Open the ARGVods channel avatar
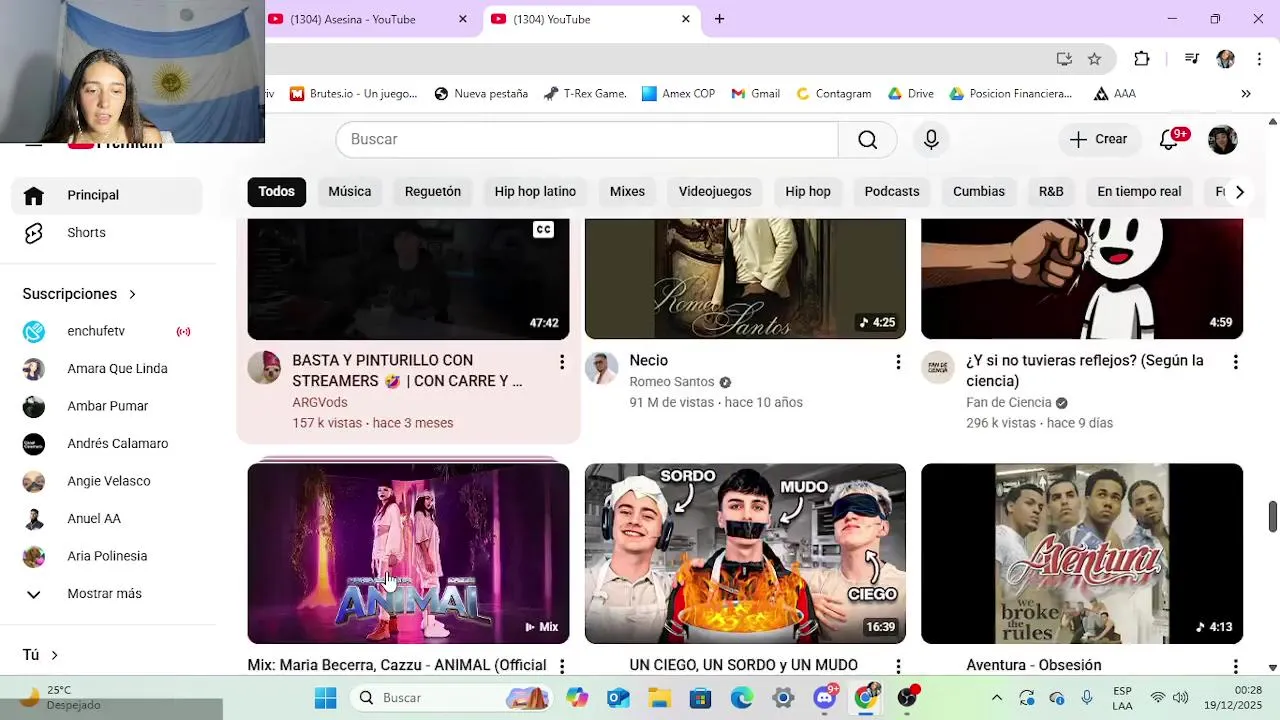The image size is (1280, 720). (x=264, y=368)
